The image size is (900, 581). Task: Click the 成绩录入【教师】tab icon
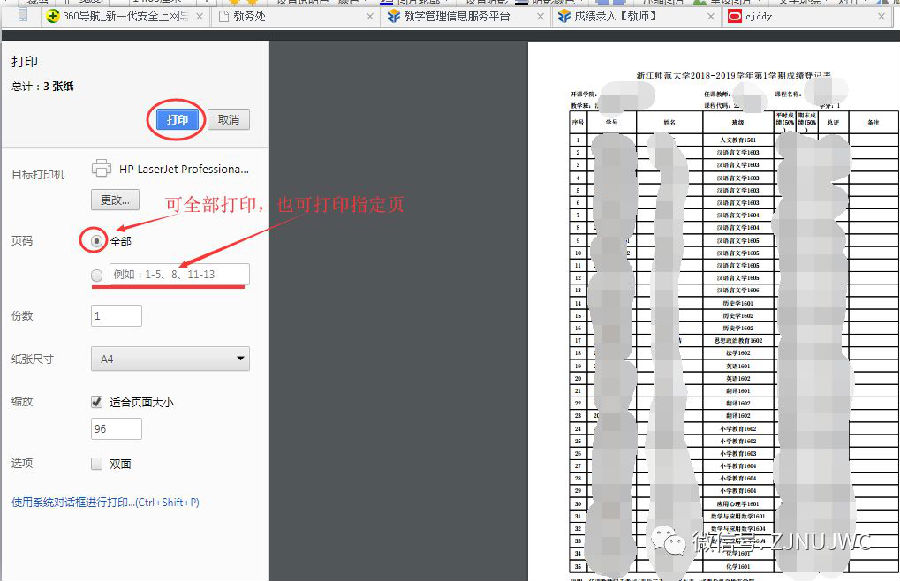[562, 16]
